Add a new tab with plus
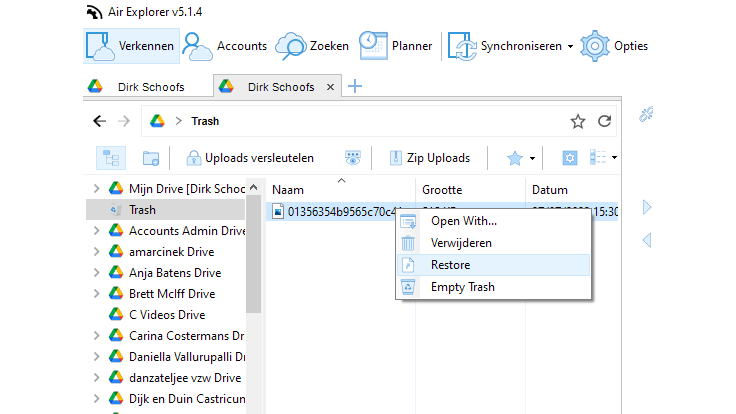This screenshot has height=414, width=736. click(x=354, y=86)
